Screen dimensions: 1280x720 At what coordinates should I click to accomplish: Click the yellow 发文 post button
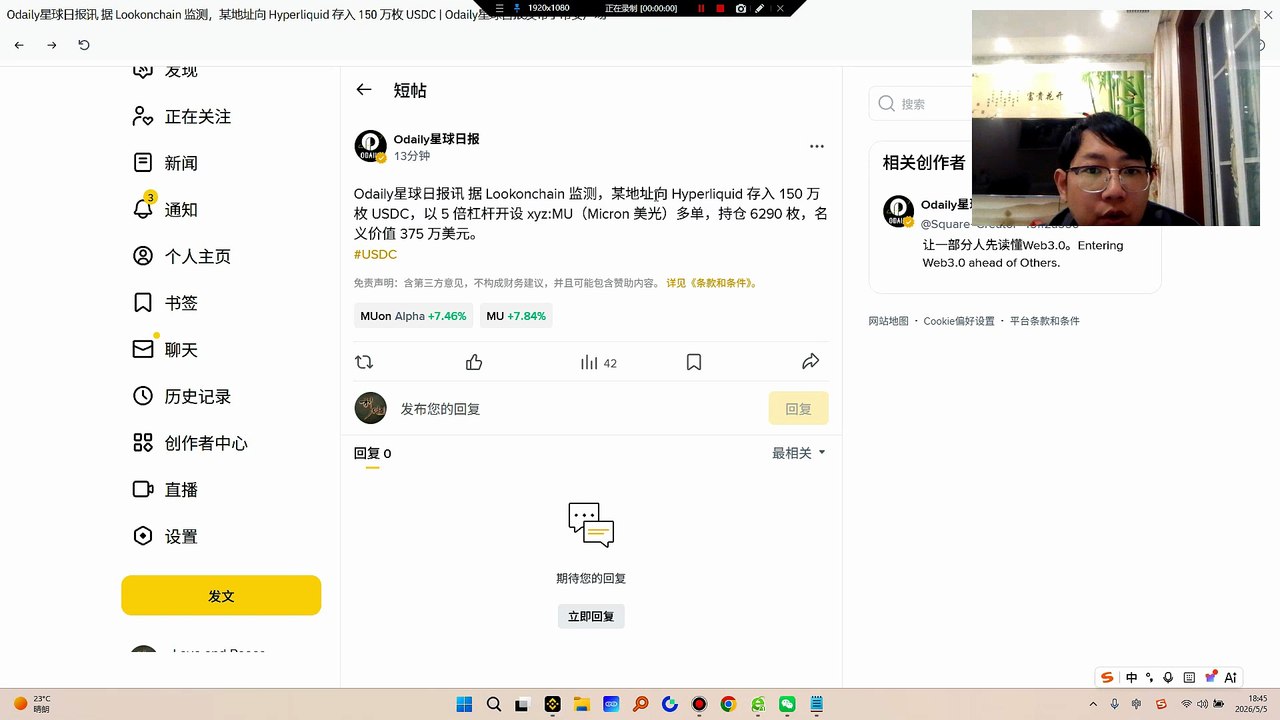(x=221, y=595)
